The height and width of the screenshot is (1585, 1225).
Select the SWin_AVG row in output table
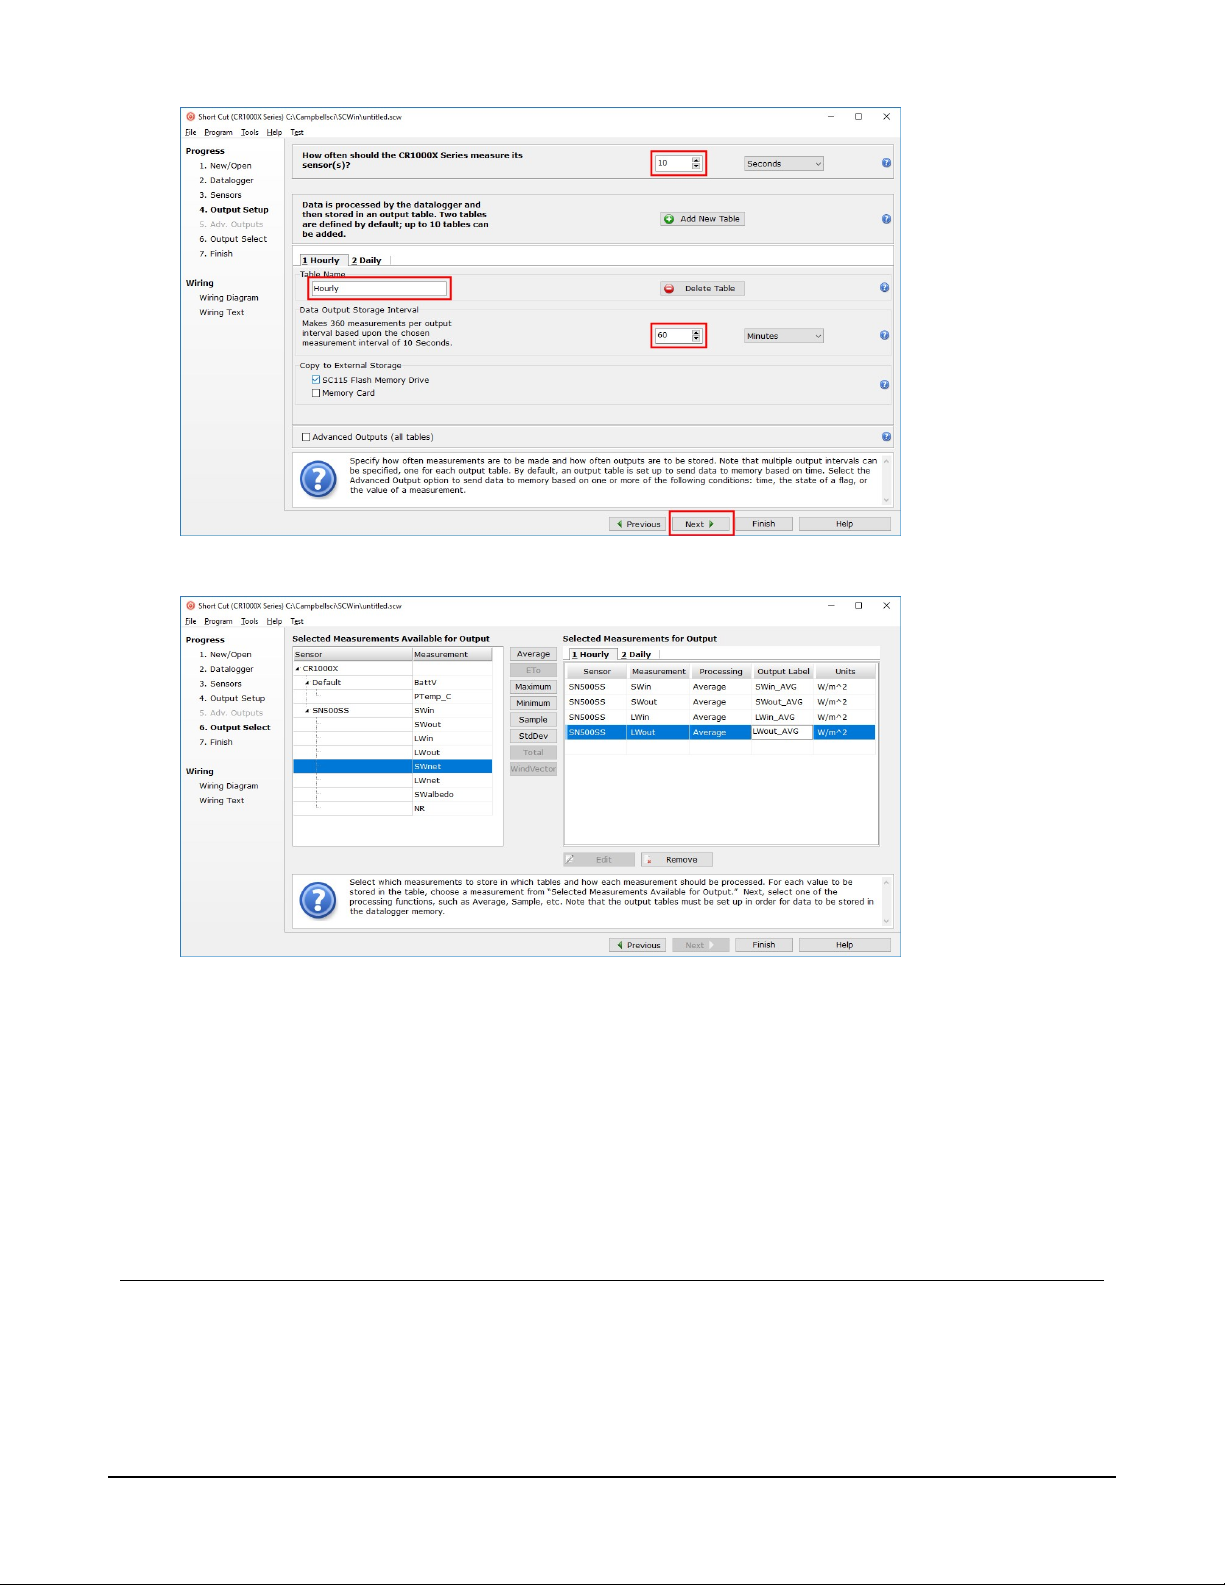tap(721, 687)
